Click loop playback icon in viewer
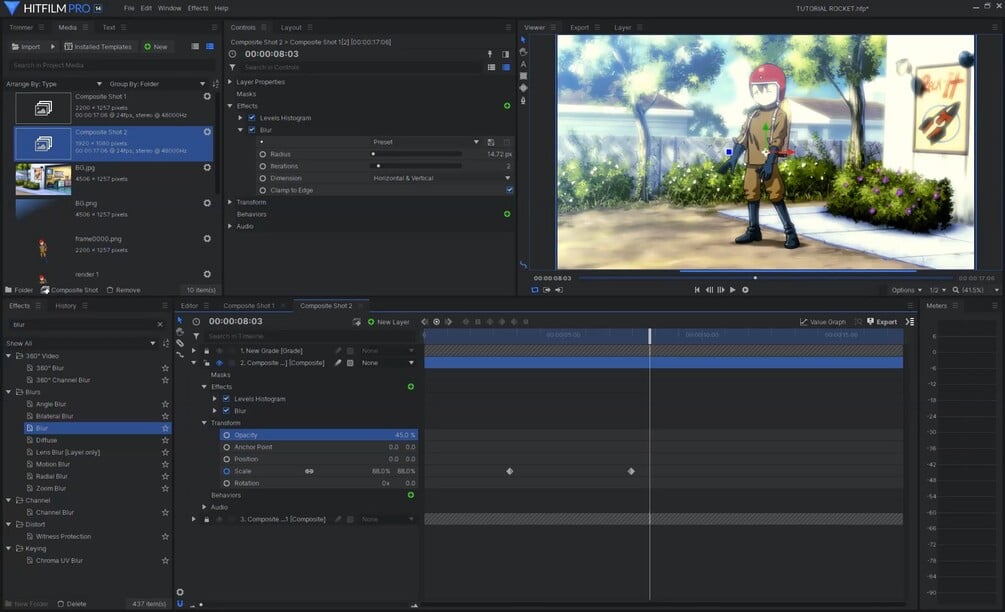 pyautogui.click(x=535, y=290)
